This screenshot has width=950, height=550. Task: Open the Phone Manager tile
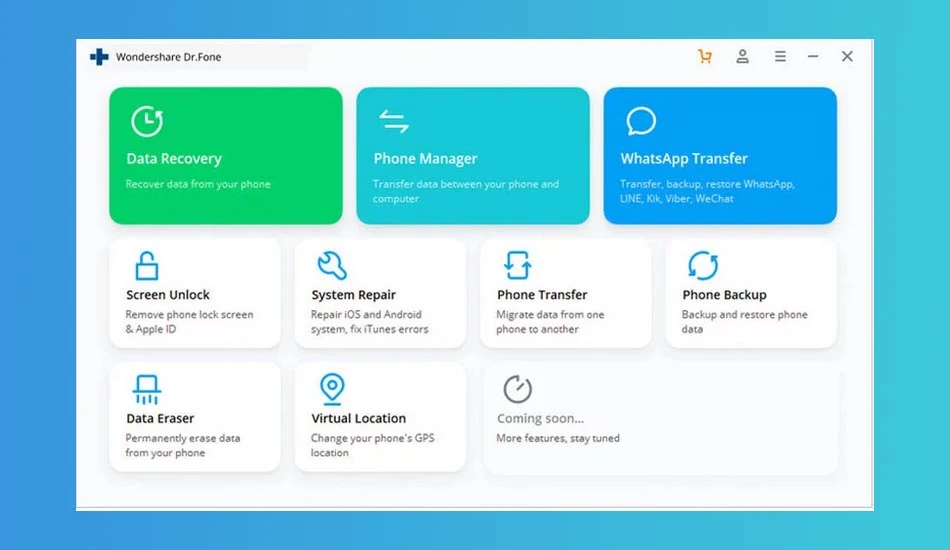pos(473,156)
